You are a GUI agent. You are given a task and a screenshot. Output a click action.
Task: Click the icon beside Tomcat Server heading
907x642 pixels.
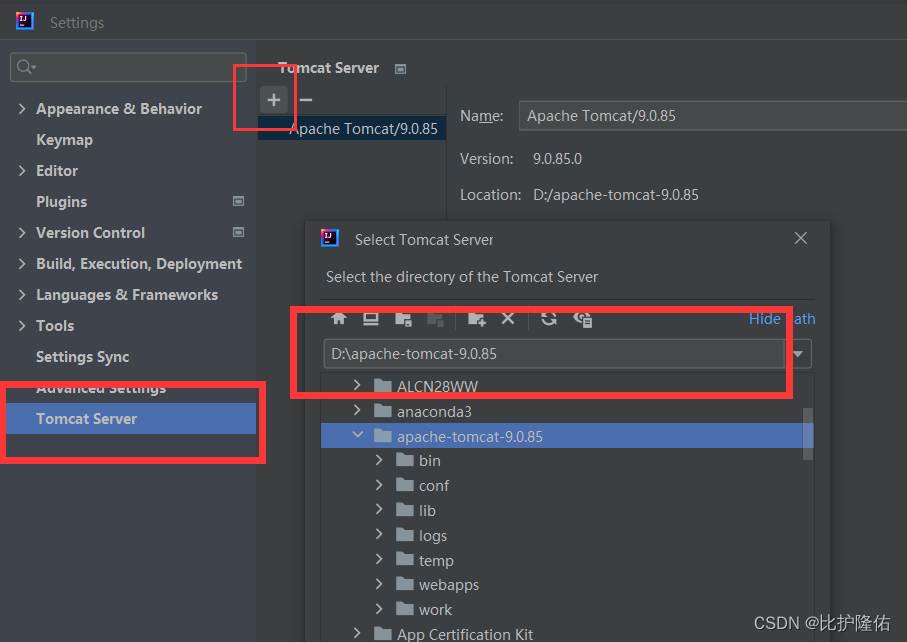(x=400, y=69)
